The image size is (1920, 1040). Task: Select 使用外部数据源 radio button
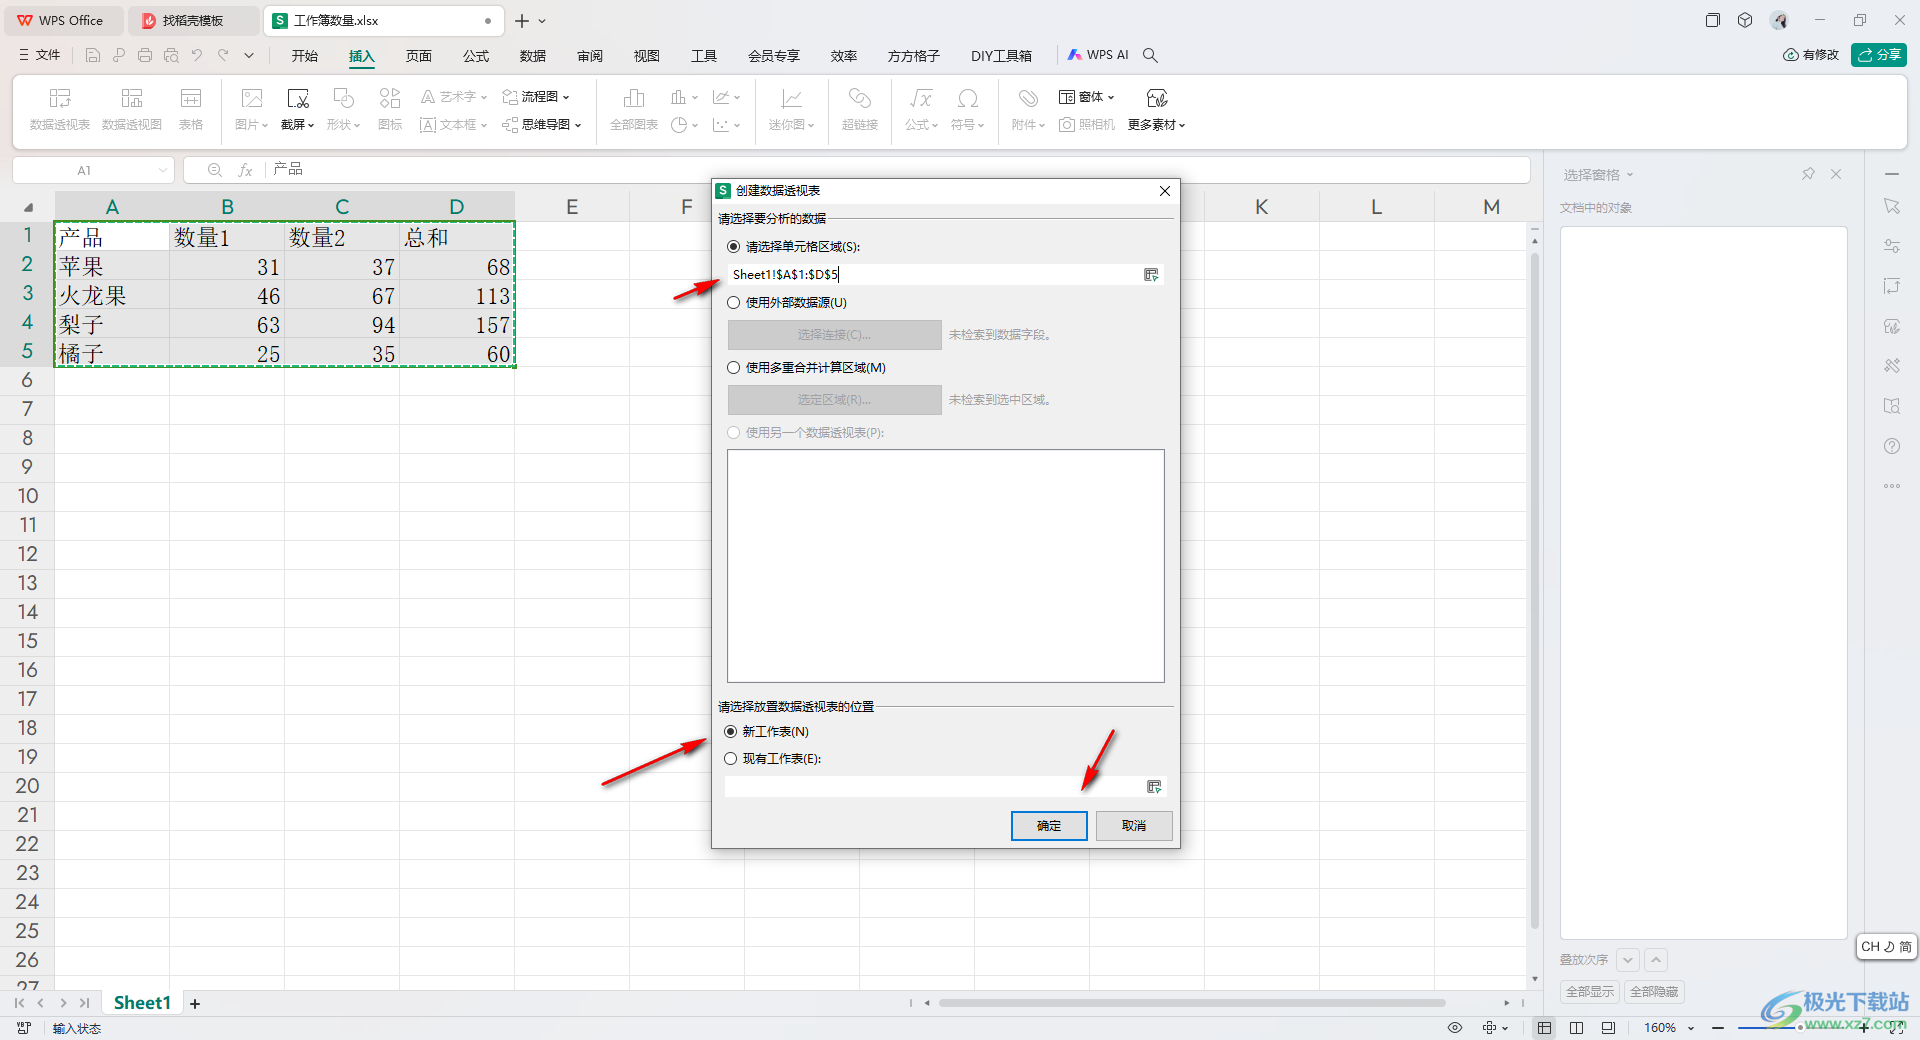[x=734, y=303]
